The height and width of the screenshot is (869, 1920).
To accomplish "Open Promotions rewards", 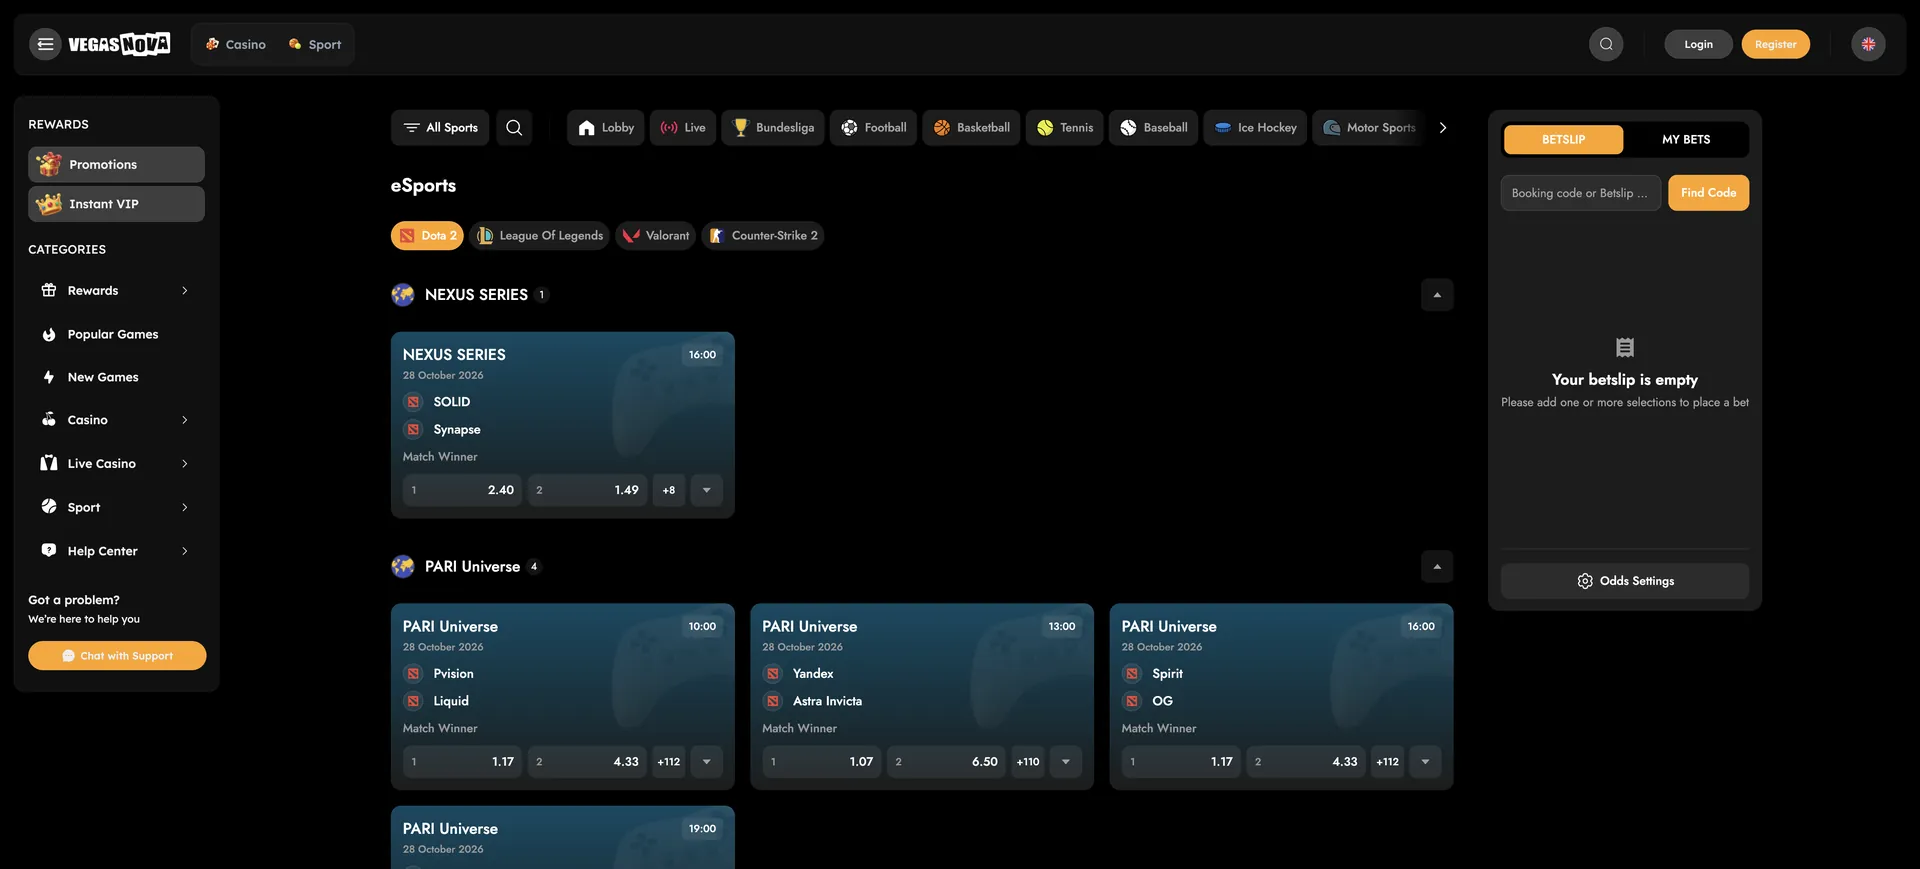I will (x=116, y=165).
